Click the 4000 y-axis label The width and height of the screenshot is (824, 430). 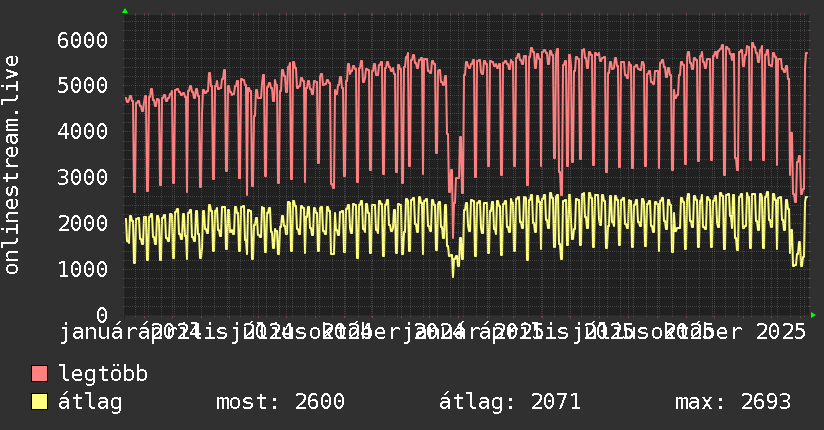coord(83,131)
